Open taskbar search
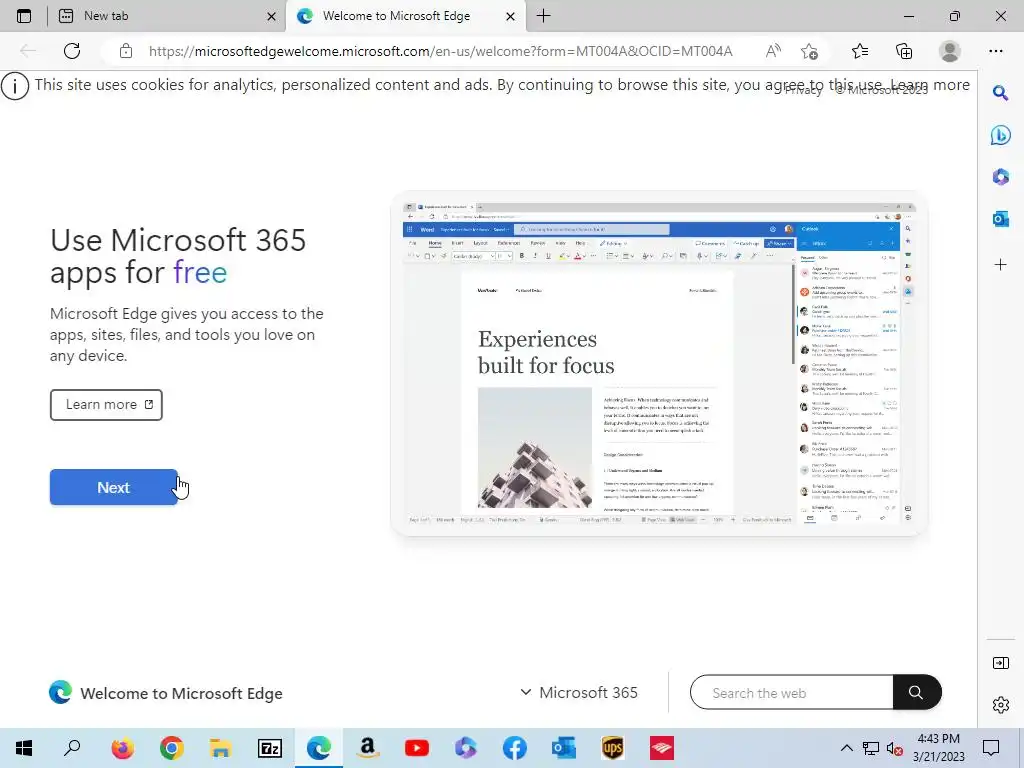The image size is (1024, 768). coord(72,748)
